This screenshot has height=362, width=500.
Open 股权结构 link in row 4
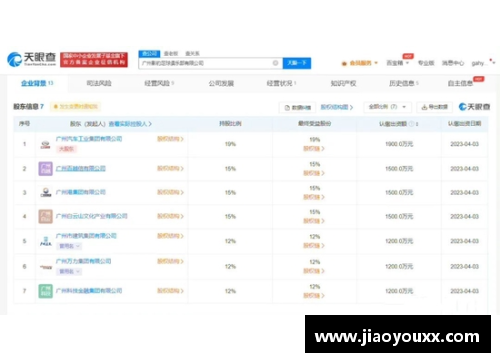tap(170, 216)
